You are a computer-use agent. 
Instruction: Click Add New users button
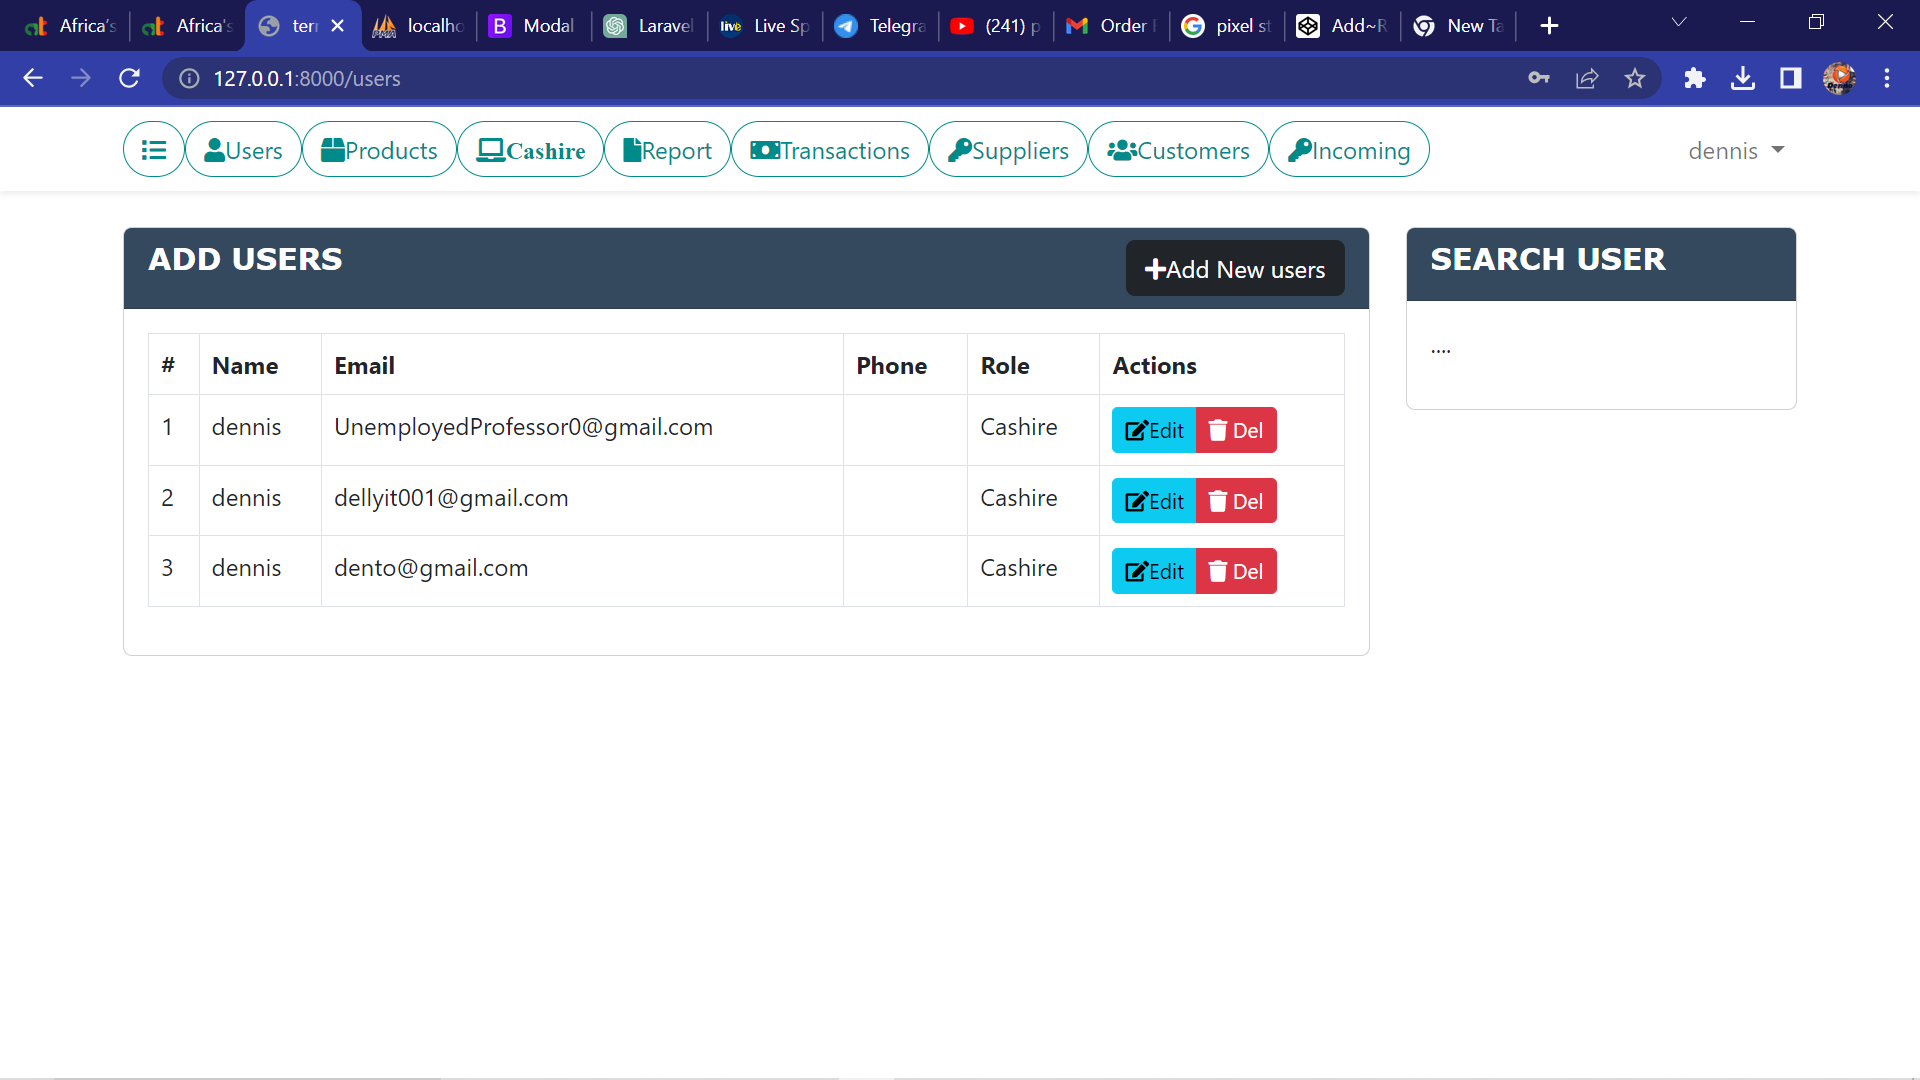(1235, 269)
